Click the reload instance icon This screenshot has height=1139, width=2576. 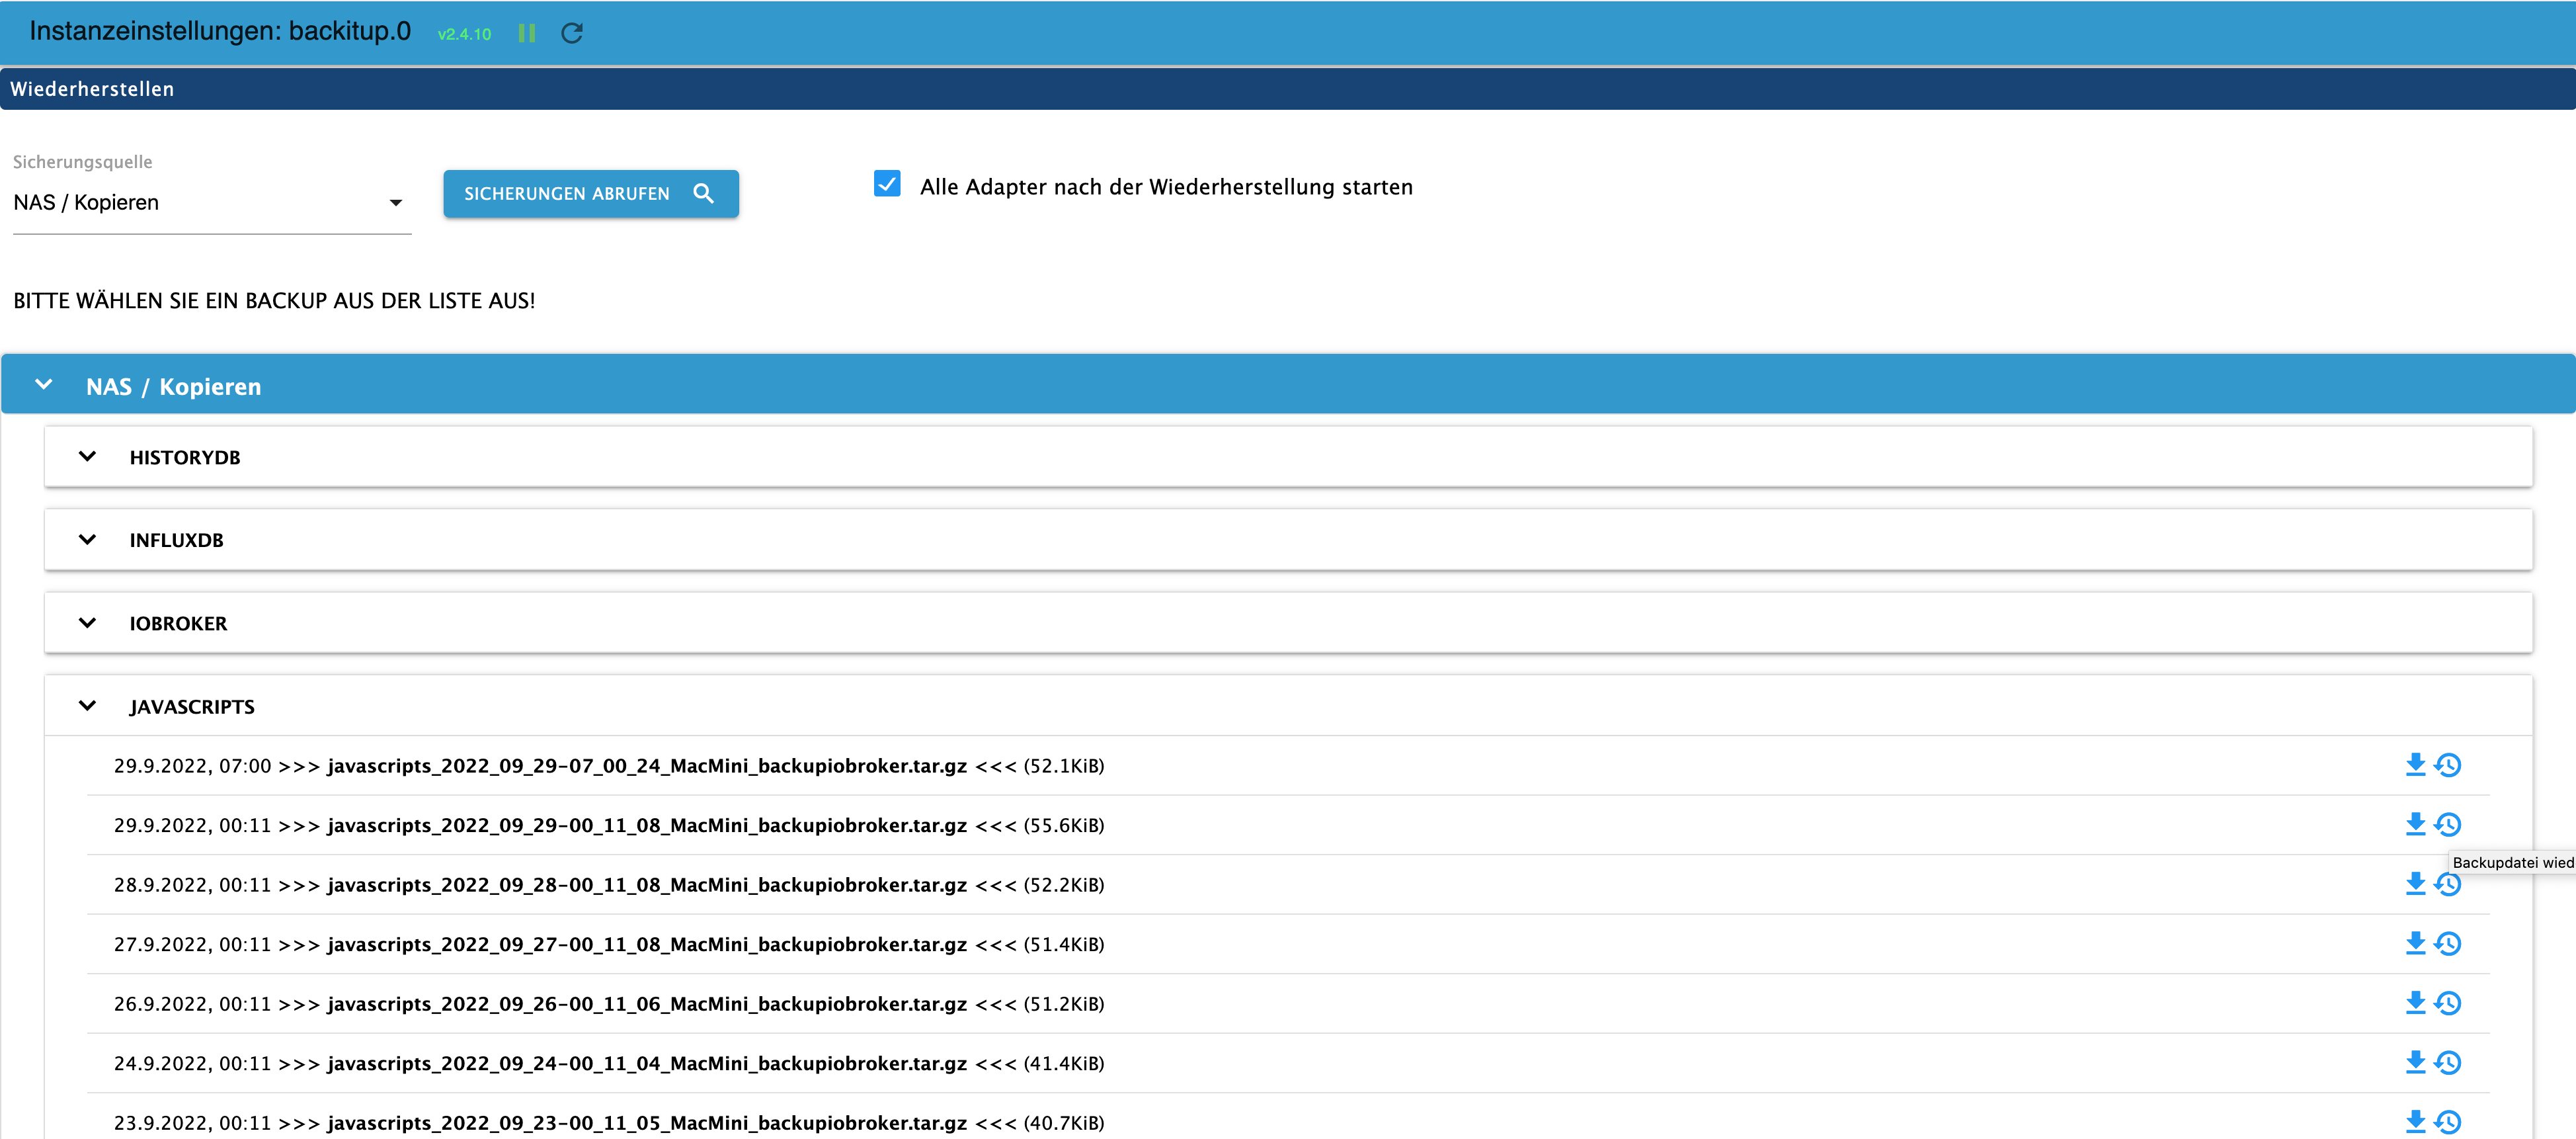(572, 33)
